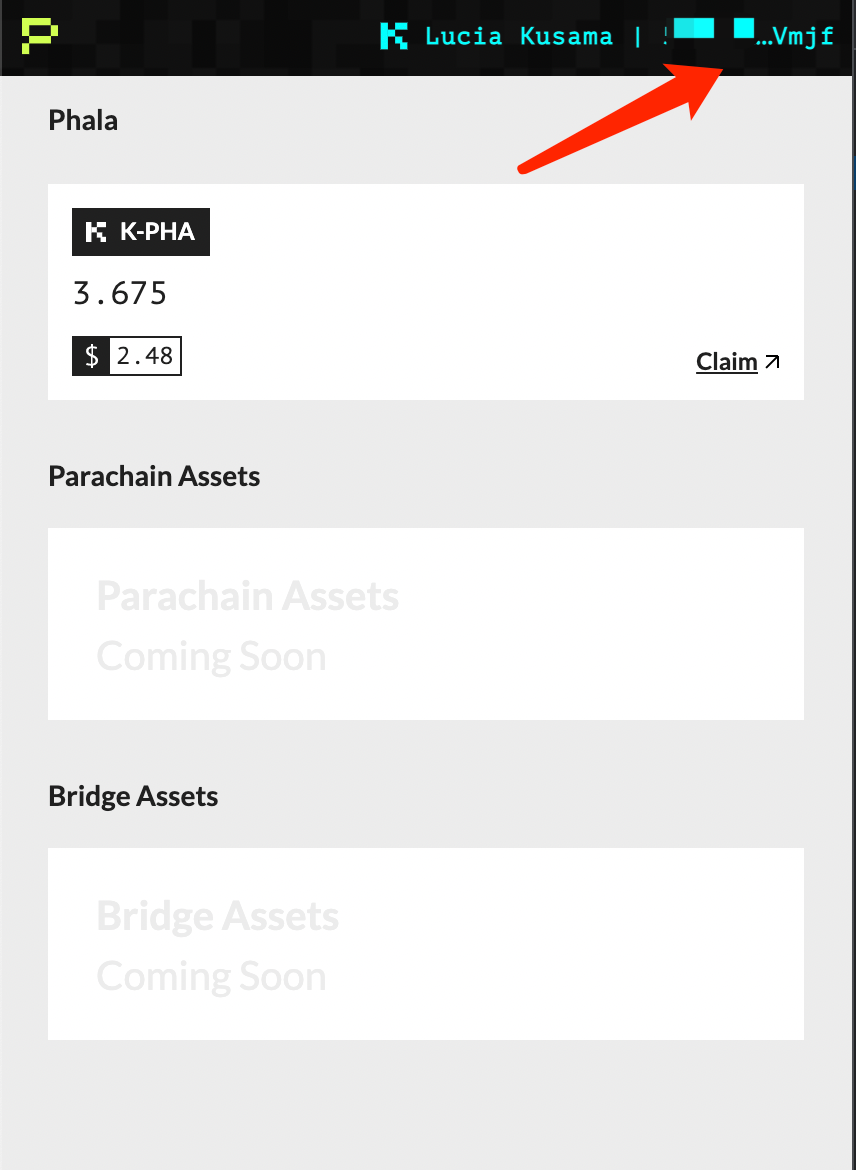Click the Bridge Assets section heading
Viewport: 856px width, 1170px height.
click(133, 796)
